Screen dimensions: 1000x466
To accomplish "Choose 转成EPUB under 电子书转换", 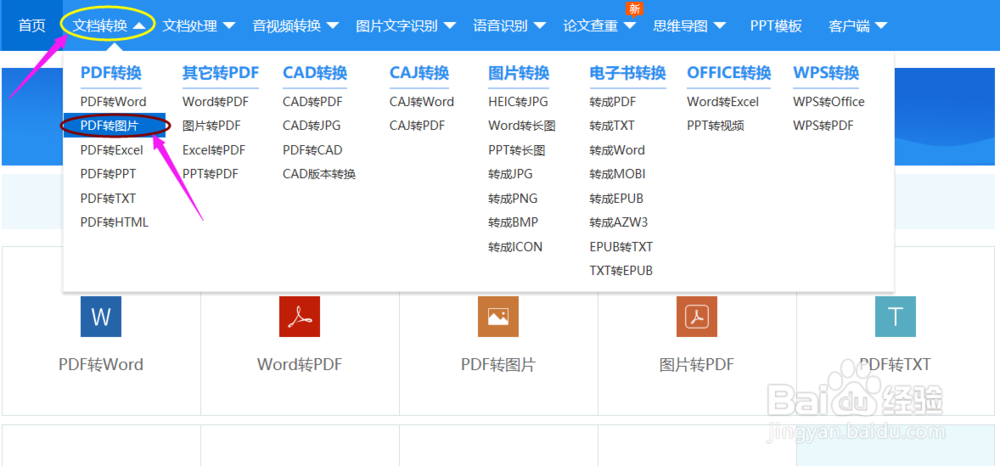I will (x=618, y=198).
